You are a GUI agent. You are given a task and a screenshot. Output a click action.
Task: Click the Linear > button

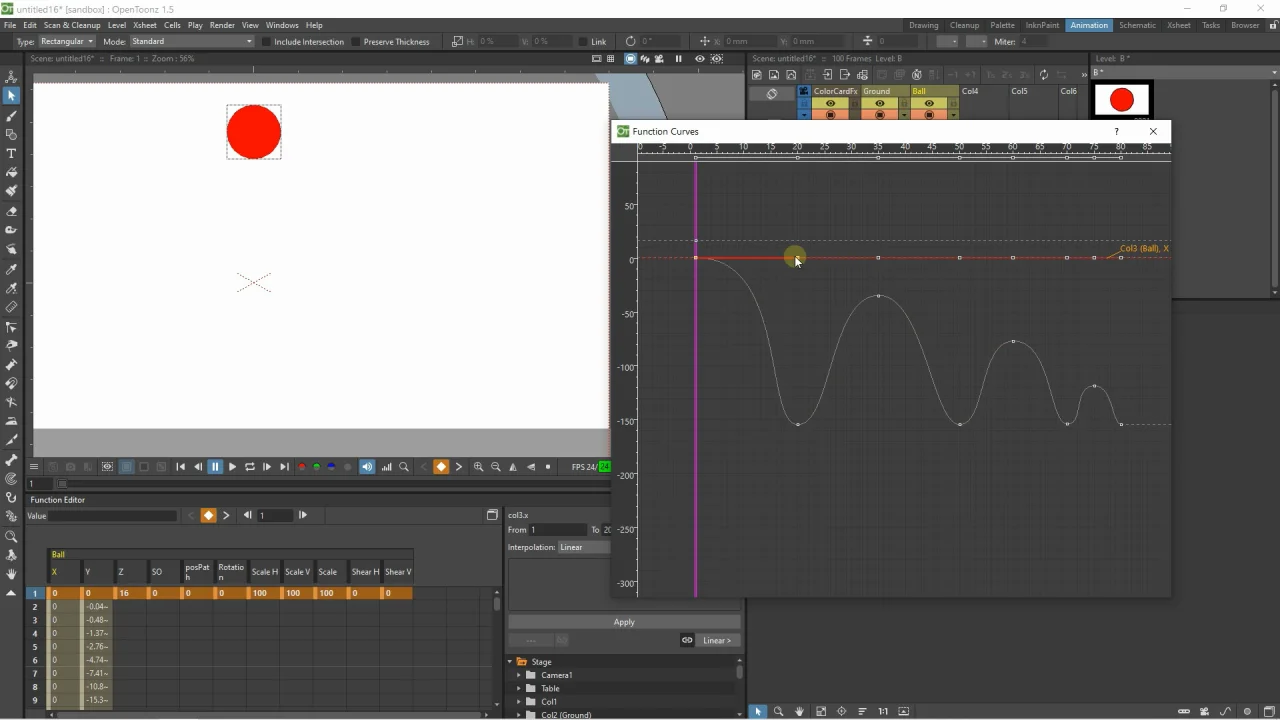pyautogui.click(x=717, y=640)
